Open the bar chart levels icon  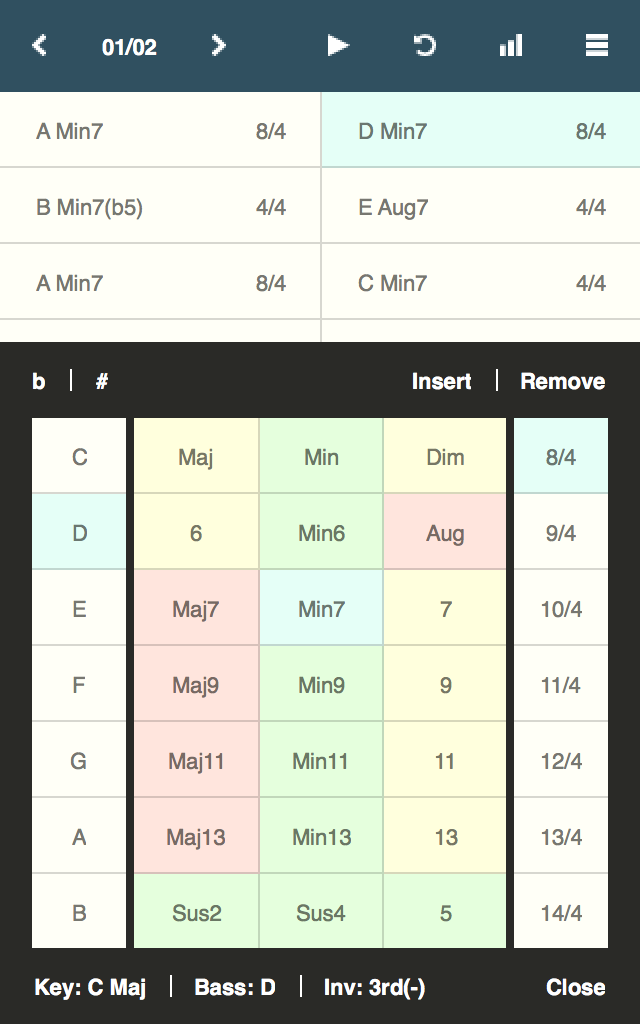pos(511,46)
